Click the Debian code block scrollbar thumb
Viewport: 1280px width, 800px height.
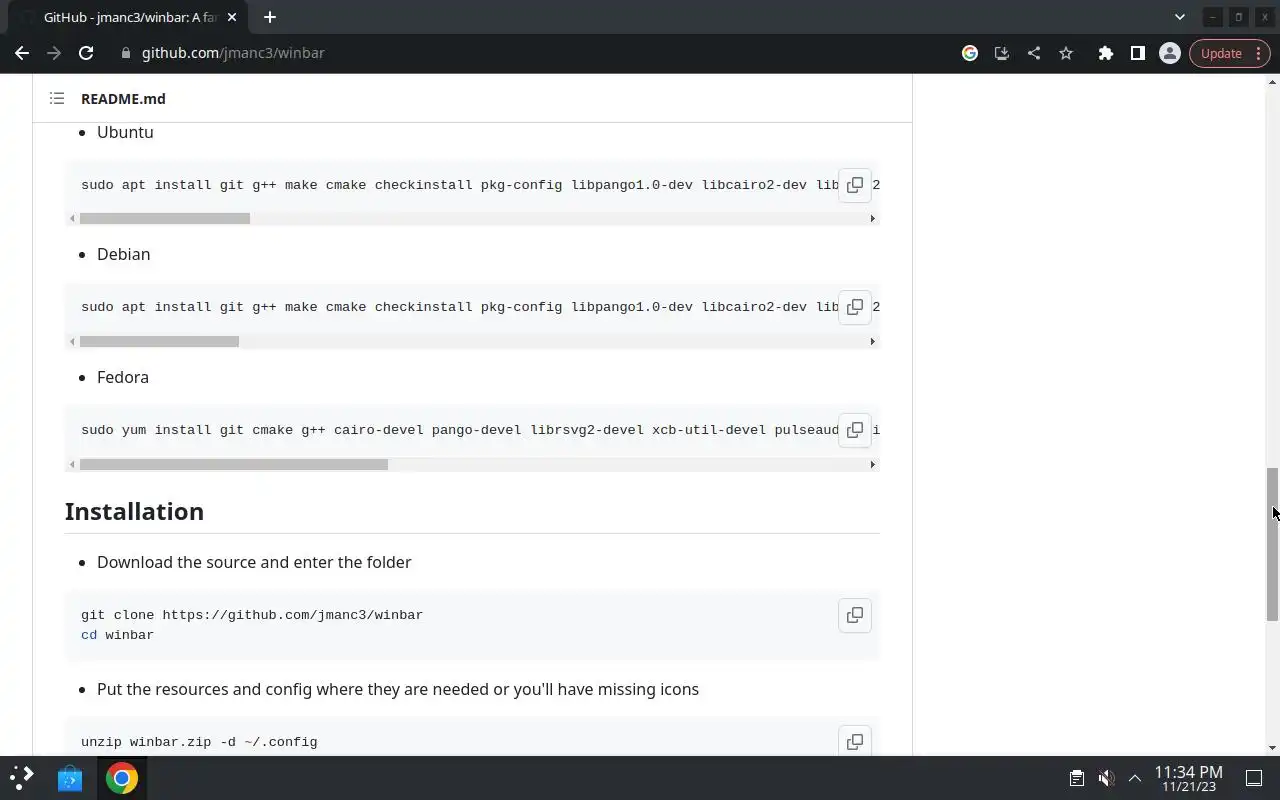(x=159, y=341)
